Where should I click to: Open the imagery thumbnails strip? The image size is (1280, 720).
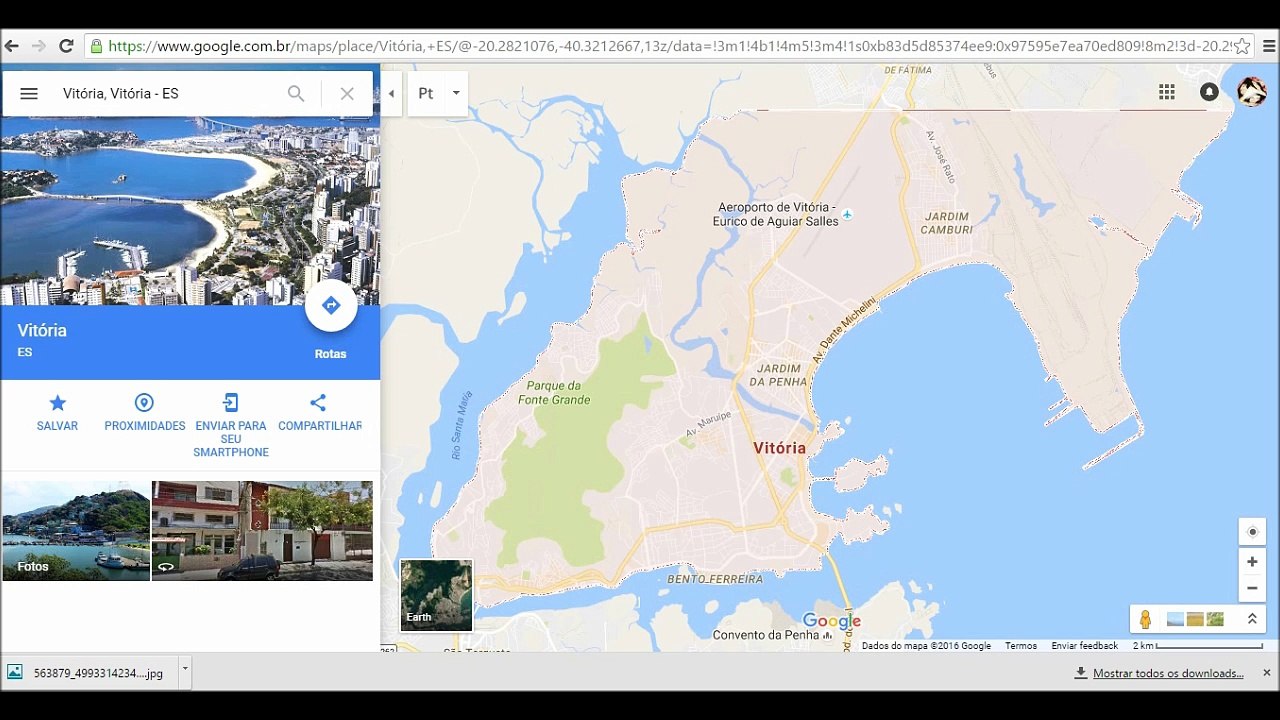1195,620
